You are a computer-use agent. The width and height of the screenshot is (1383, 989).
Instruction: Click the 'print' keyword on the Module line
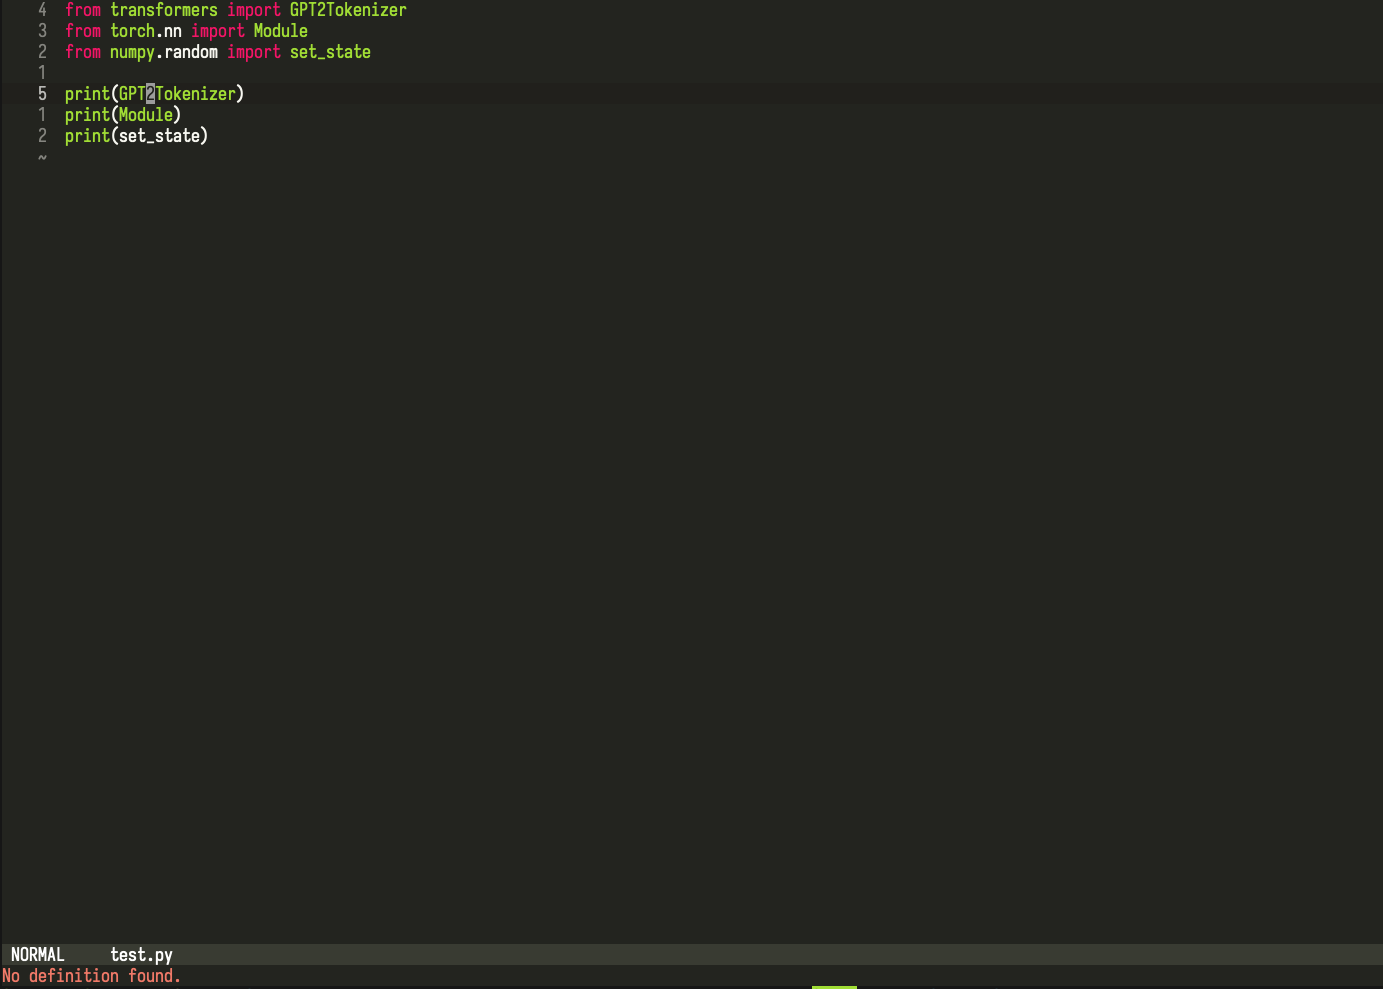tap(87, 115)
